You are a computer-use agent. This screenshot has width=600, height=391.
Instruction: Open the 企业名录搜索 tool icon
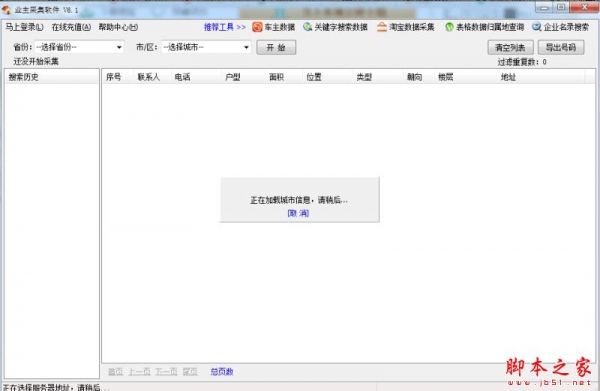click(x=536, y=27)
